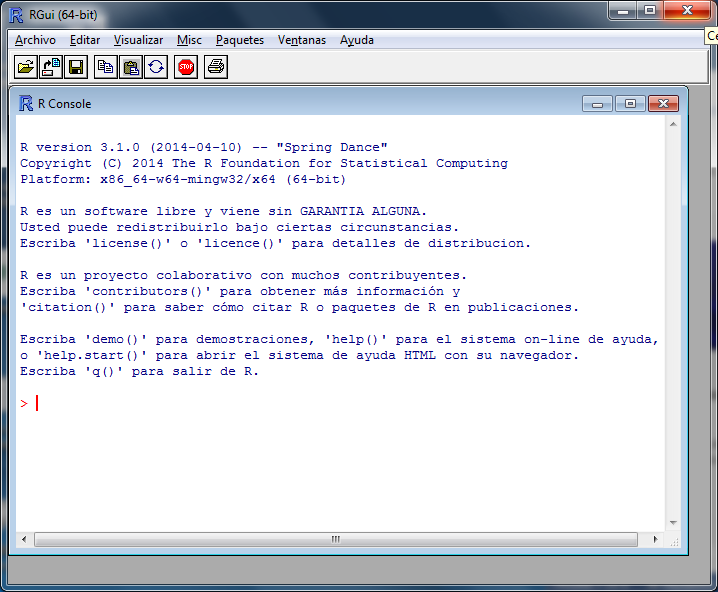
Task: Open the Visualizar menu
Action: [138, 40]
